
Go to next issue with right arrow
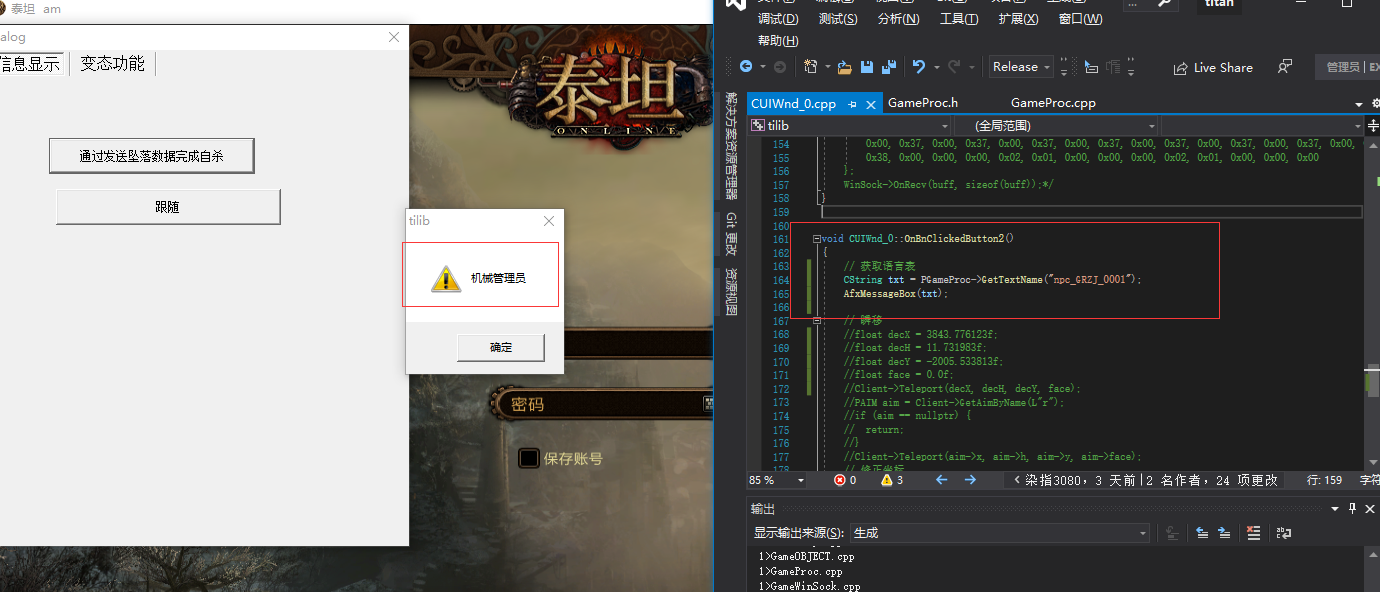970,480
